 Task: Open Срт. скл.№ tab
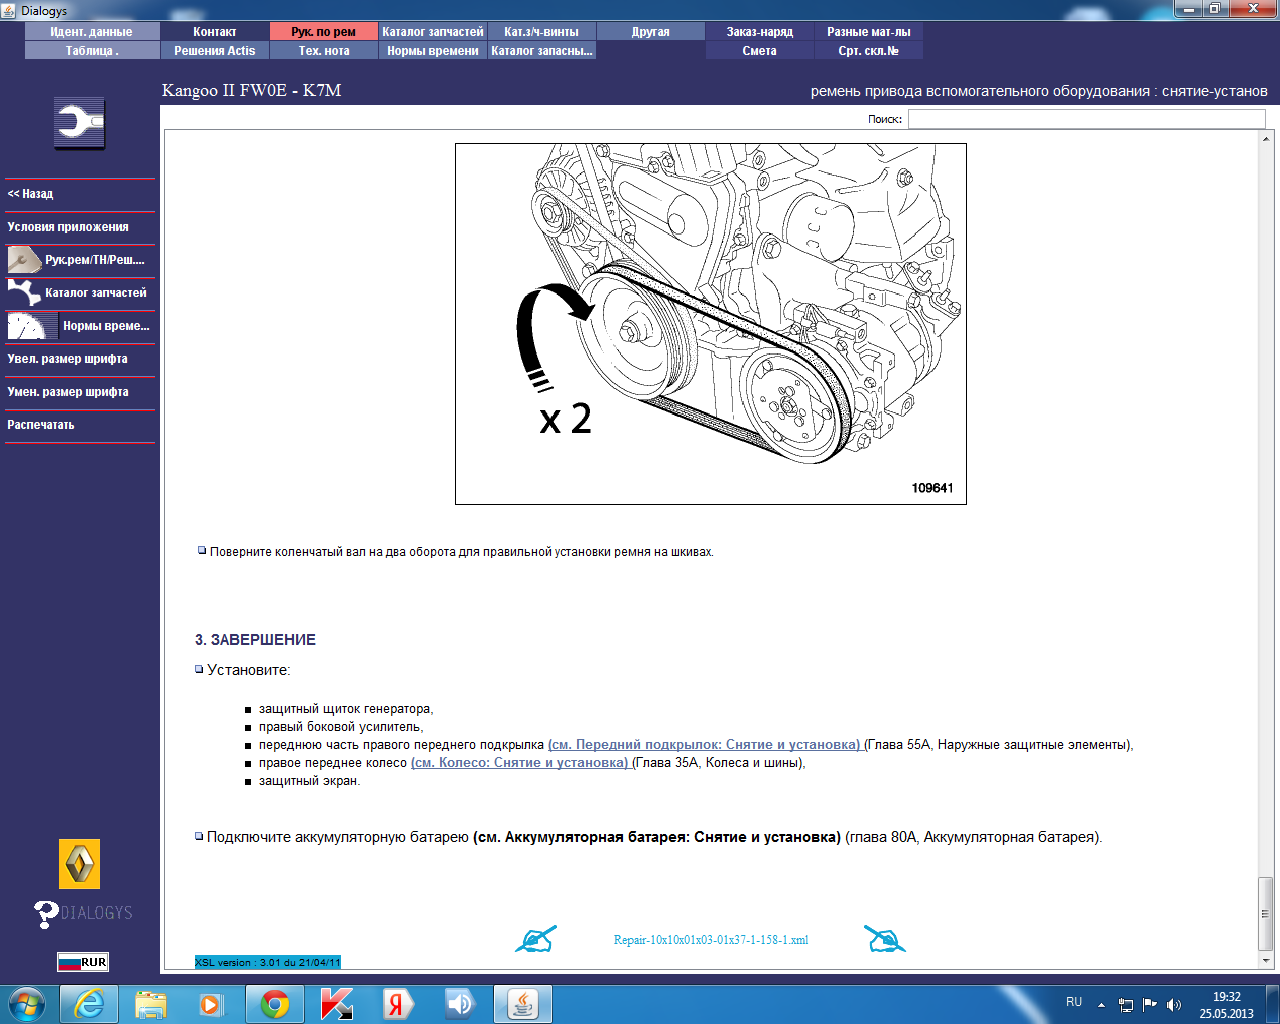tap(869, 51)
